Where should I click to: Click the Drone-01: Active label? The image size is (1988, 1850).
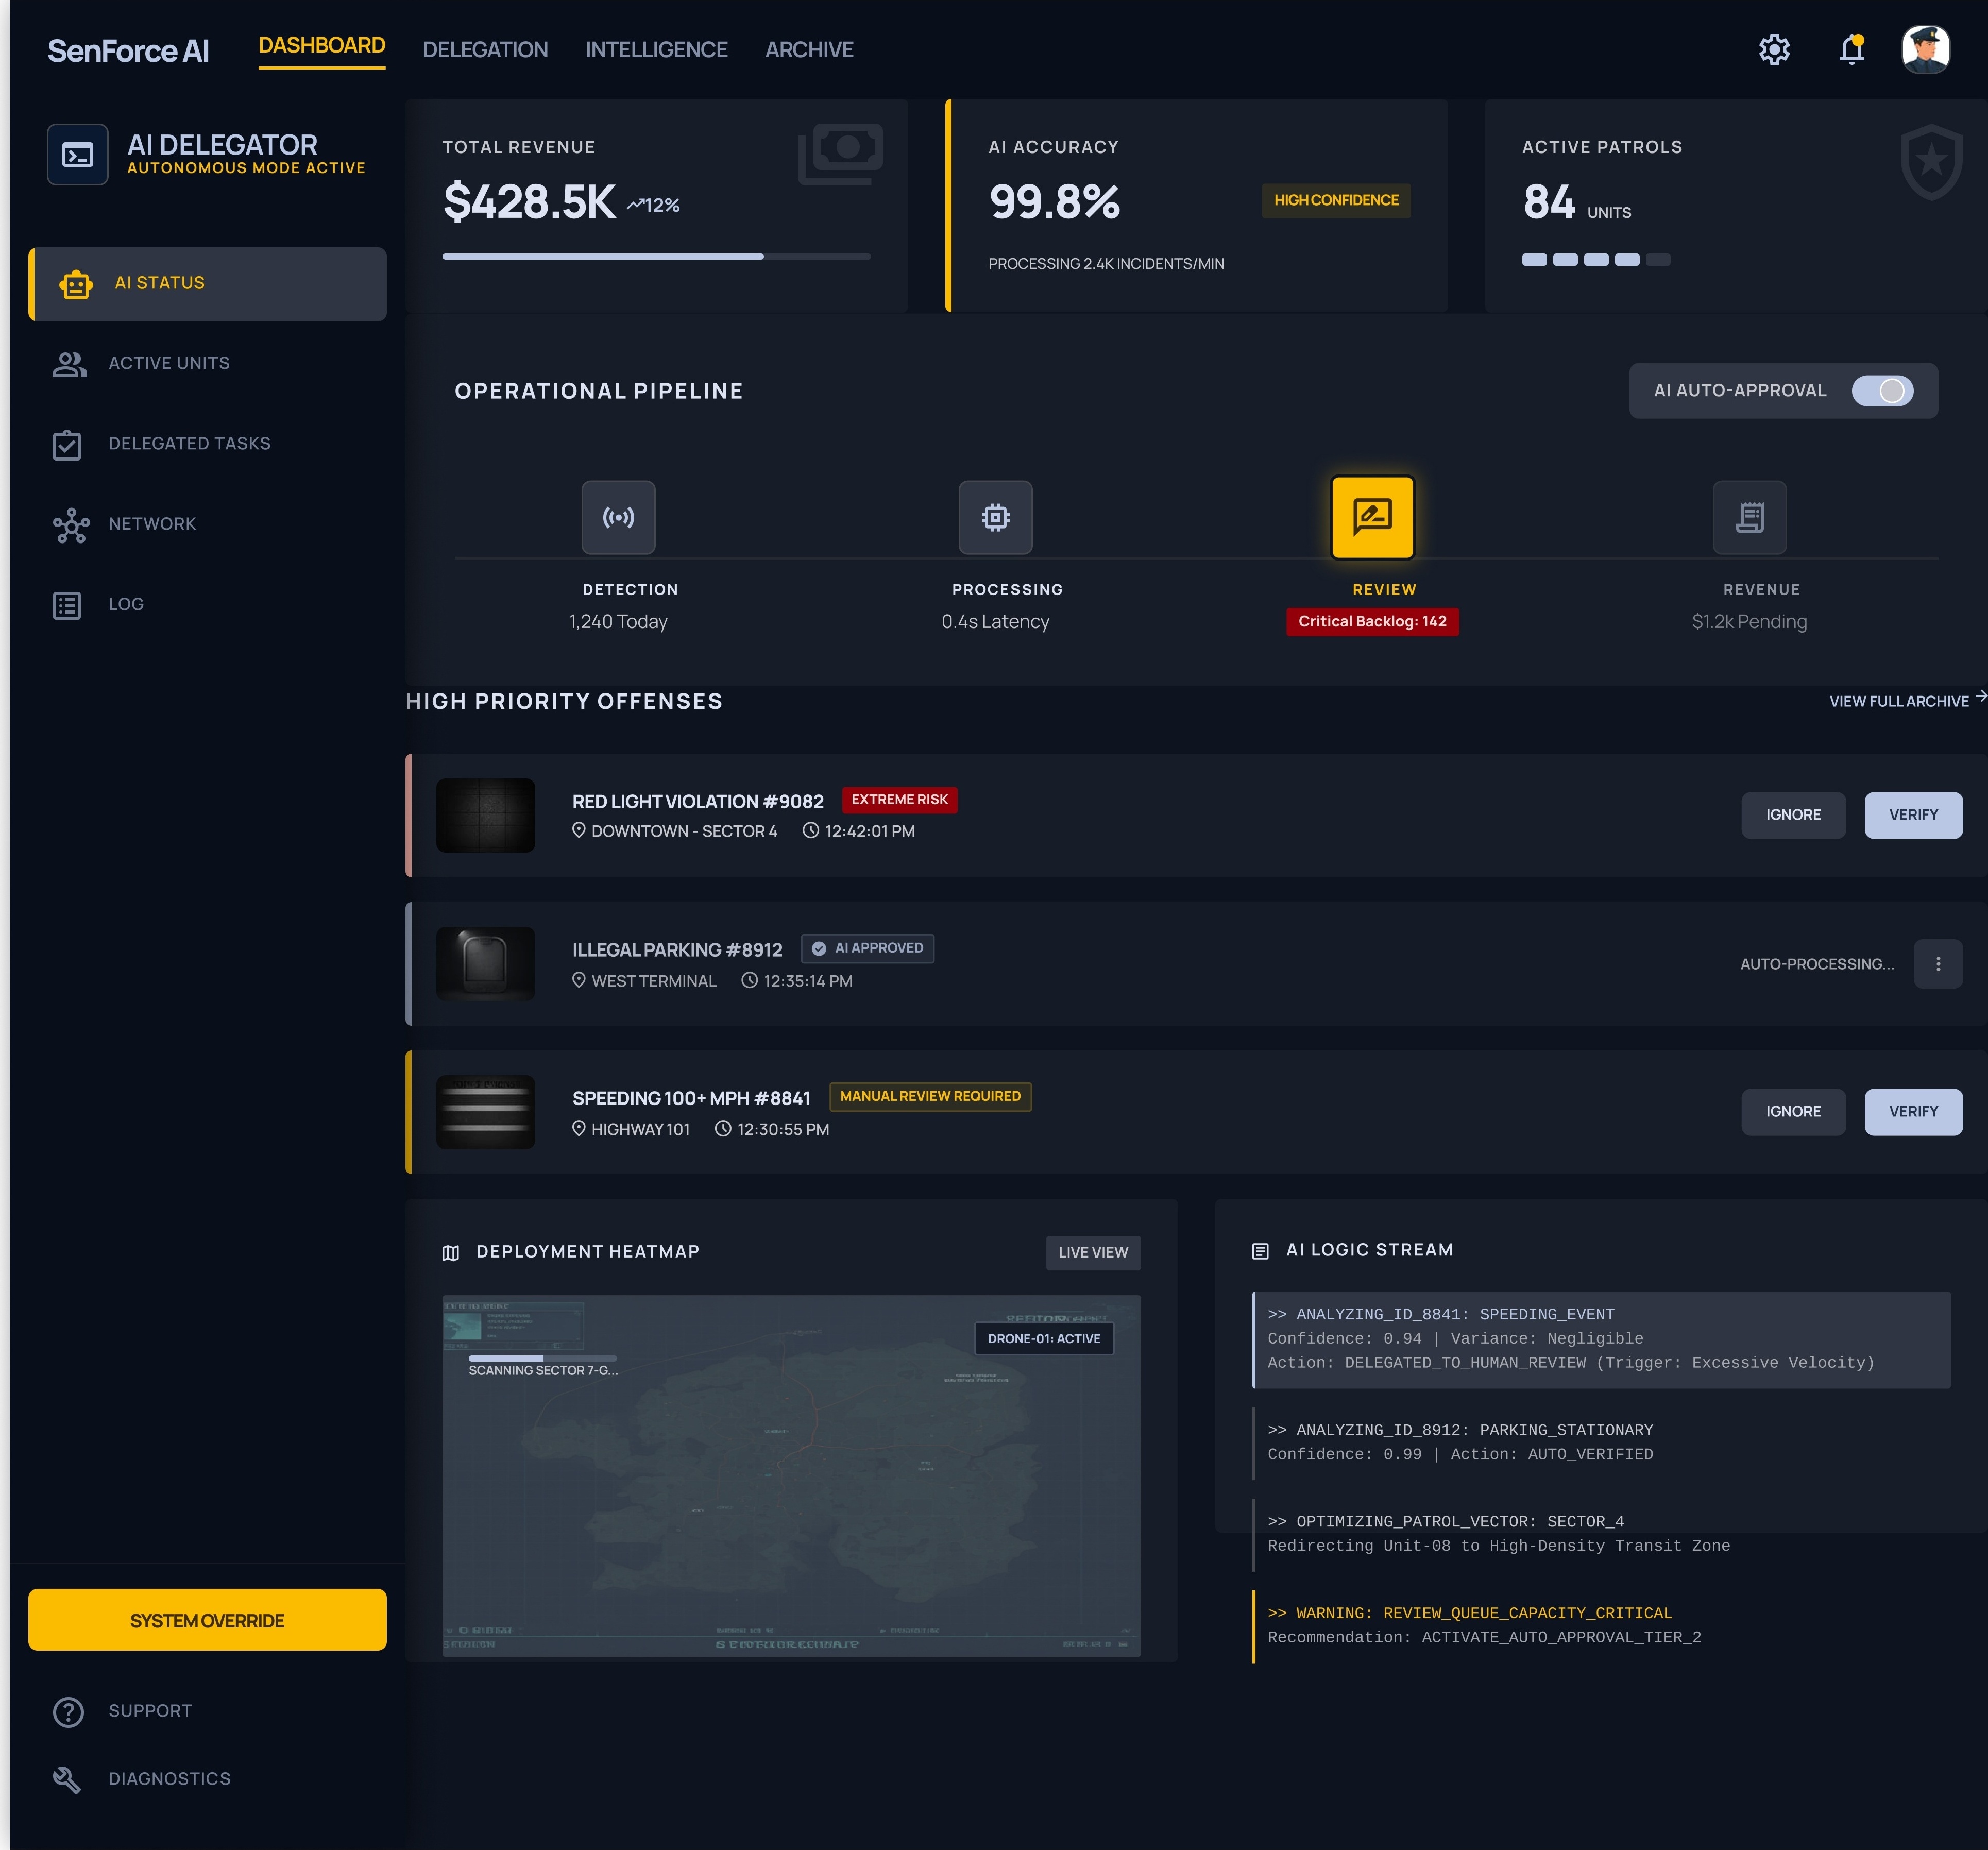(x=1044, y=1339)
